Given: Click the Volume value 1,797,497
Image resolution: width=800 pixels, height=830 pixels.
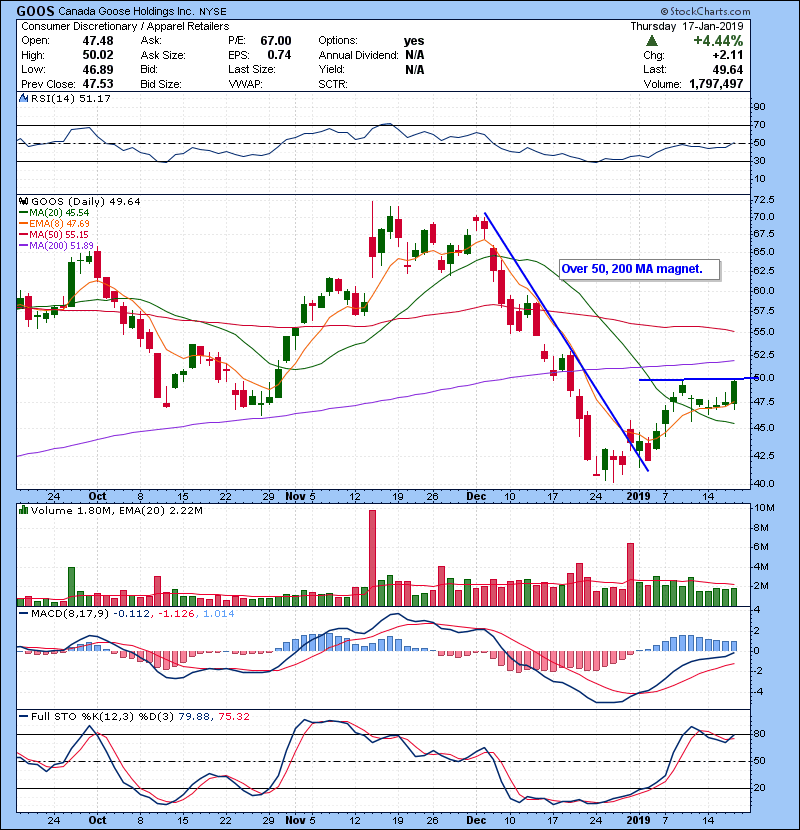Looking at the screenshot, I should [x=716, y=84].
